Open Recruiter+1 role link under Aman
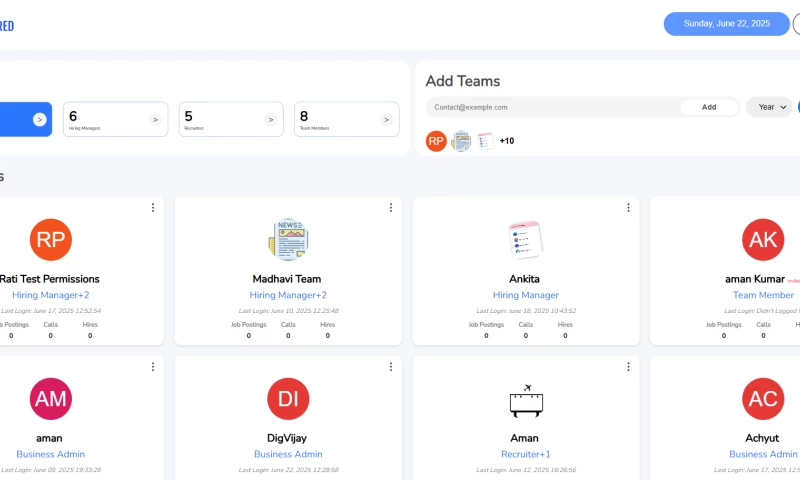This screenshot has width=800, height=480. click(525, 454)
